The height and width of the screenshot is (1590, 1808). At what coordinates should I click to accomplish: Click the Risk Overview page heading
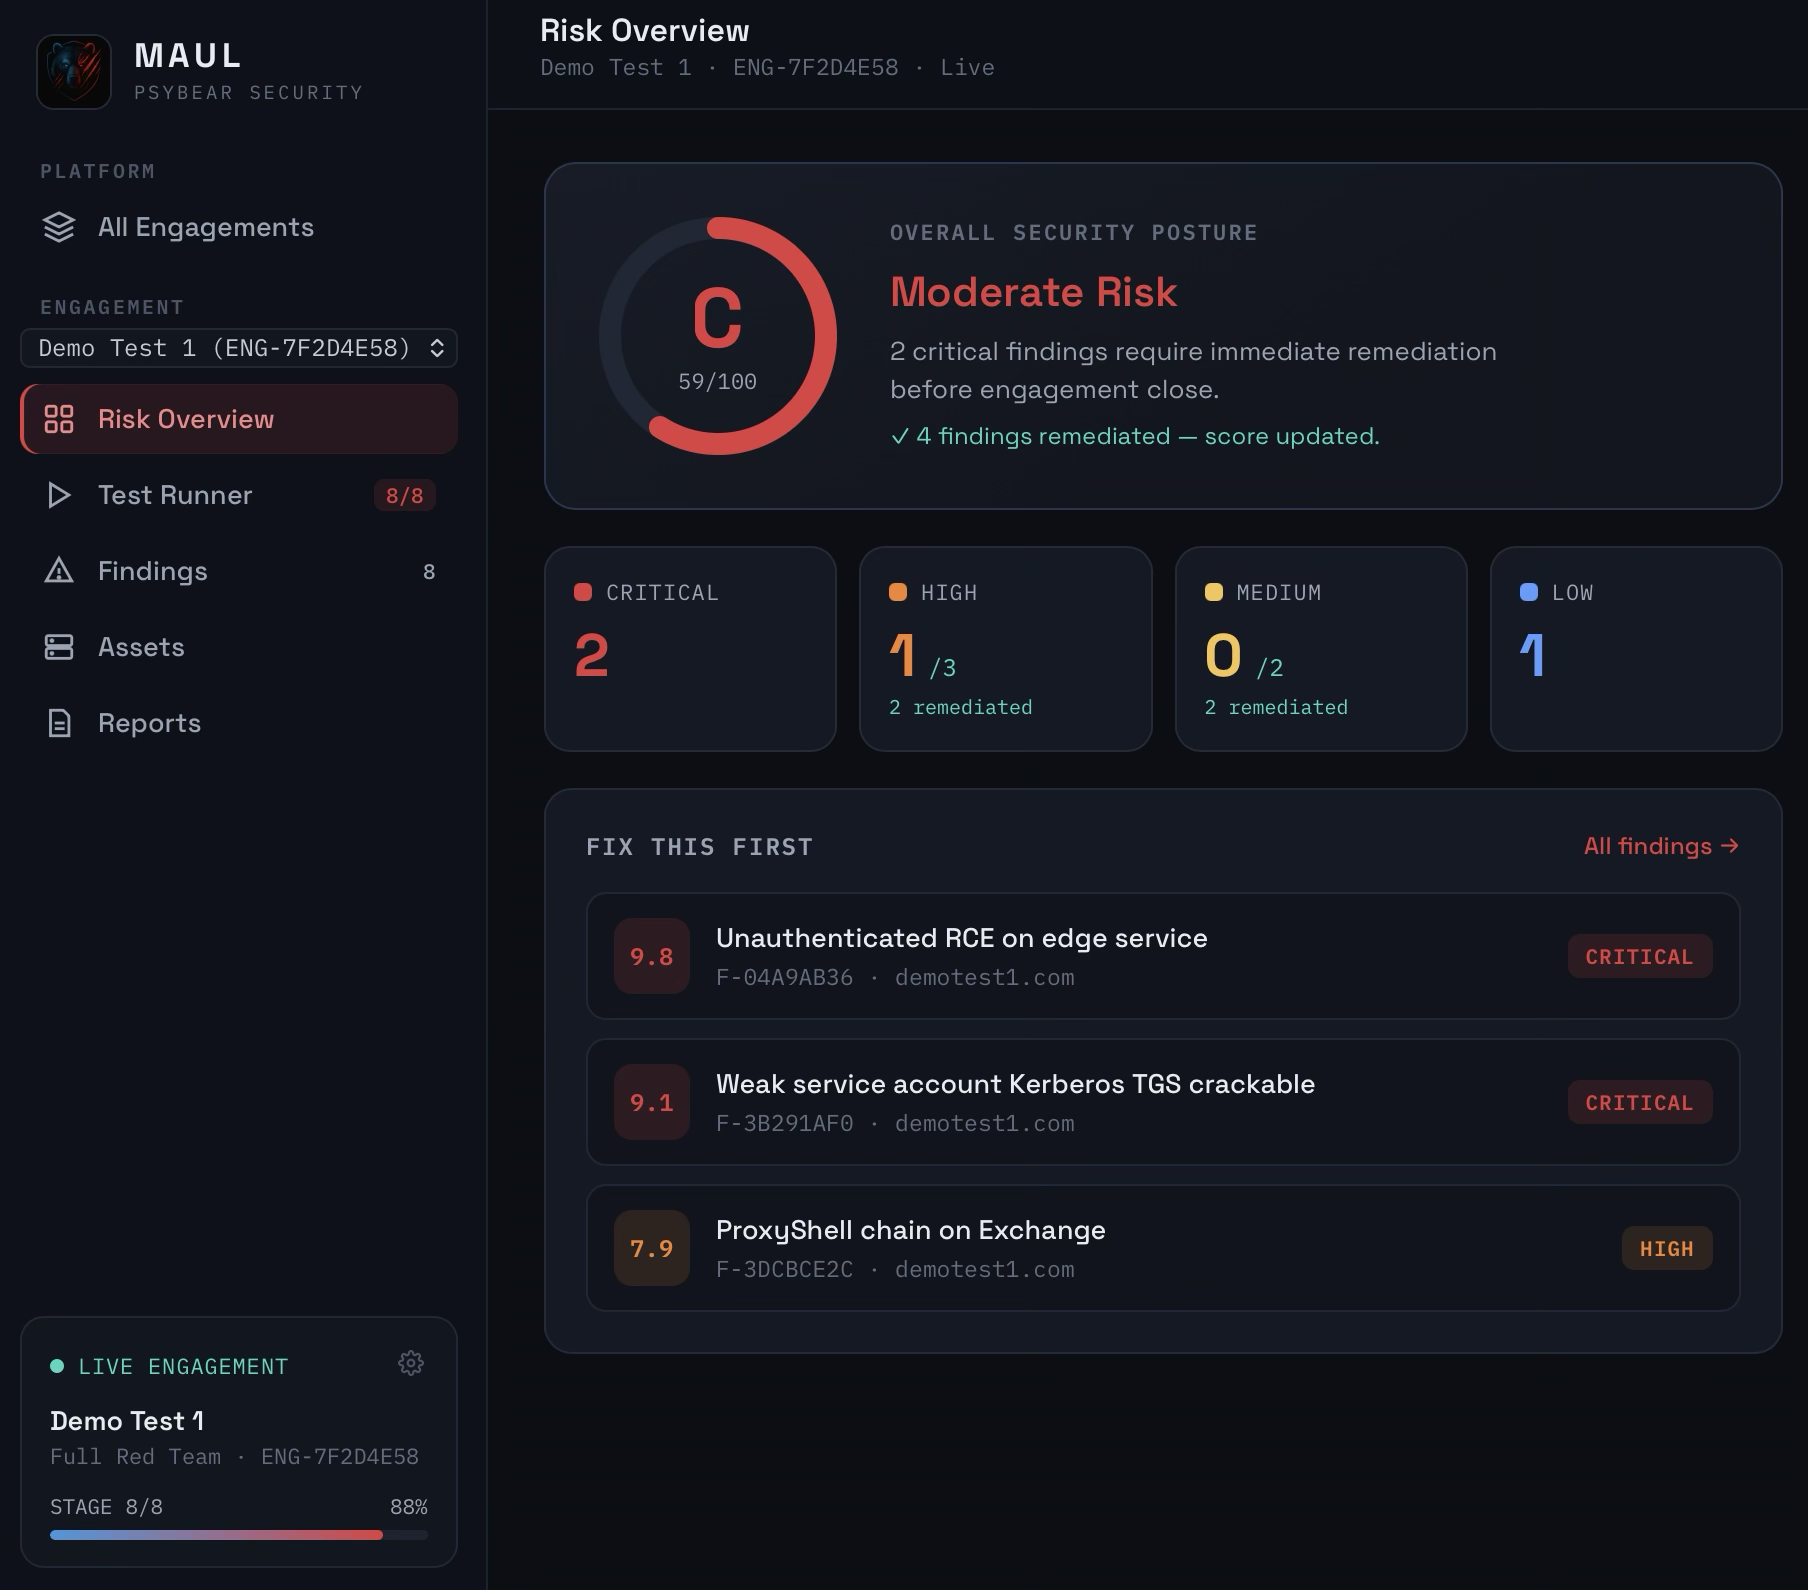coord(645,31)
